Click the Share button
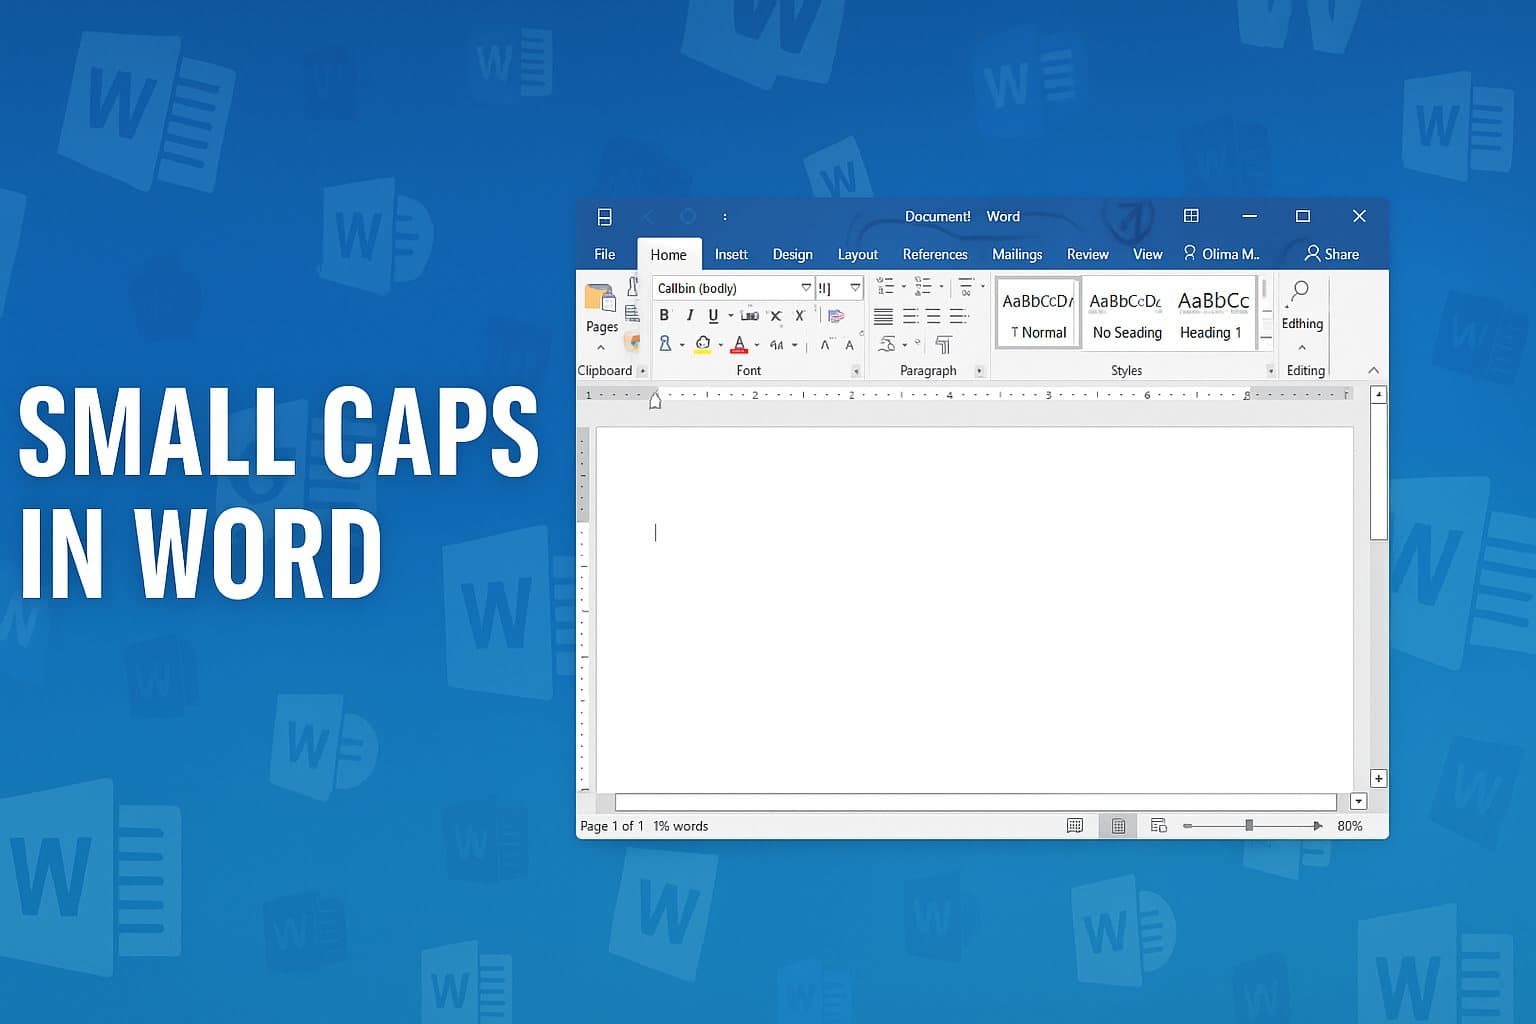The width and height of the screenshot is (1536, 1024). 1331,254
